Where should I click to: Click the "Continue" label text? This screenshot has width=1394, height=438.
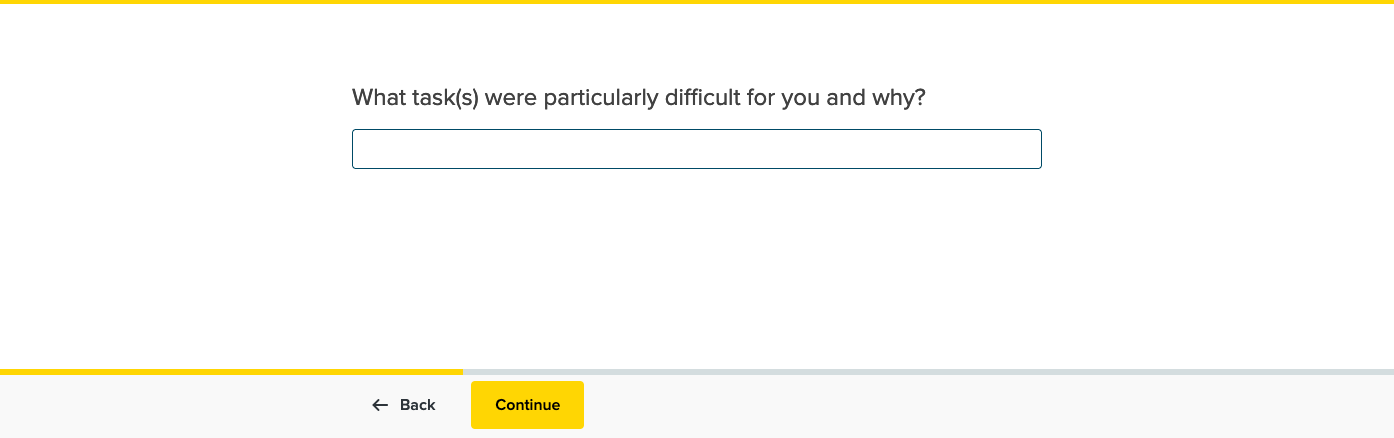[x=527, y=405]
